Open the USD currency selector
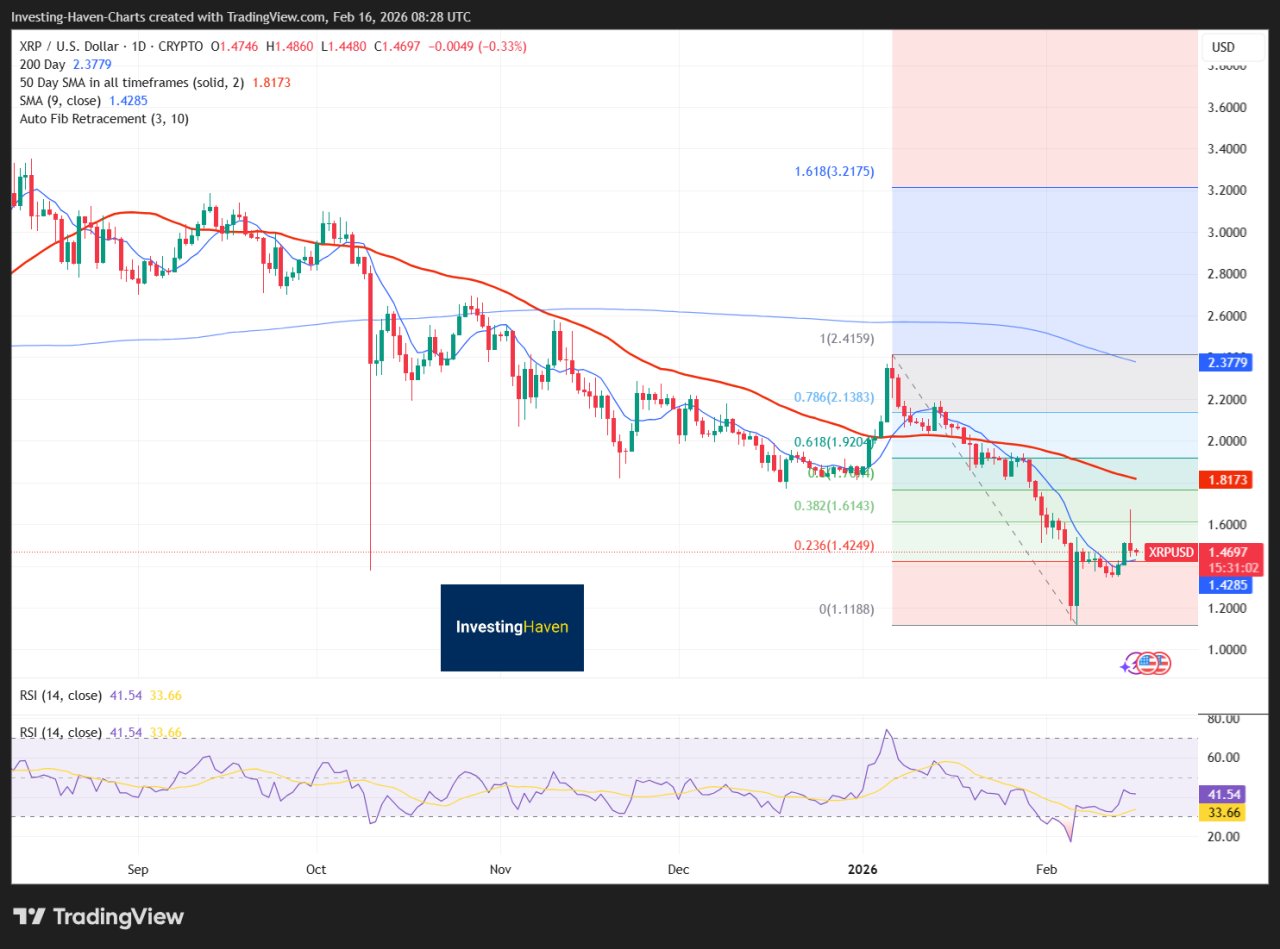Image resolution: width=1280 pixels, height=949 pixels. click(x=1223, y=47)
